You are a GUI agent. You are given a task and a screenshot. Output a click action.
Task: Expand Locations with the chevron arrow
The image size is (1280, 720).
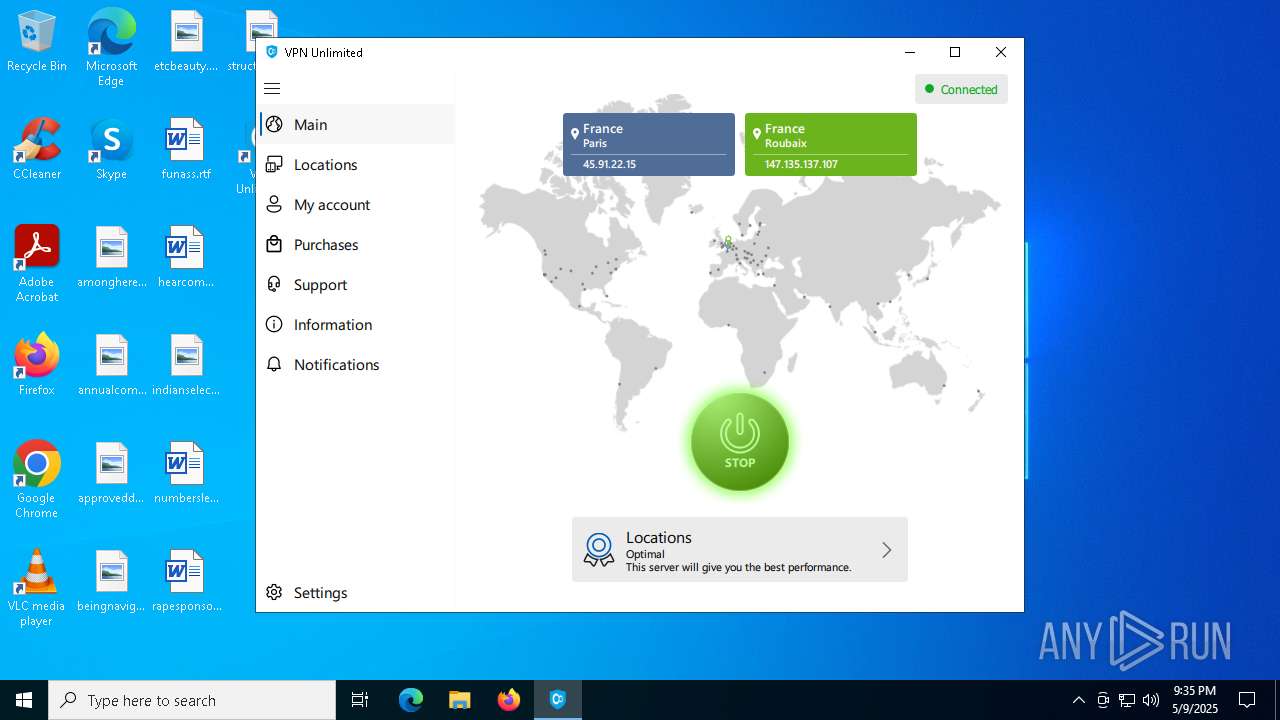(x=886, y=549)
